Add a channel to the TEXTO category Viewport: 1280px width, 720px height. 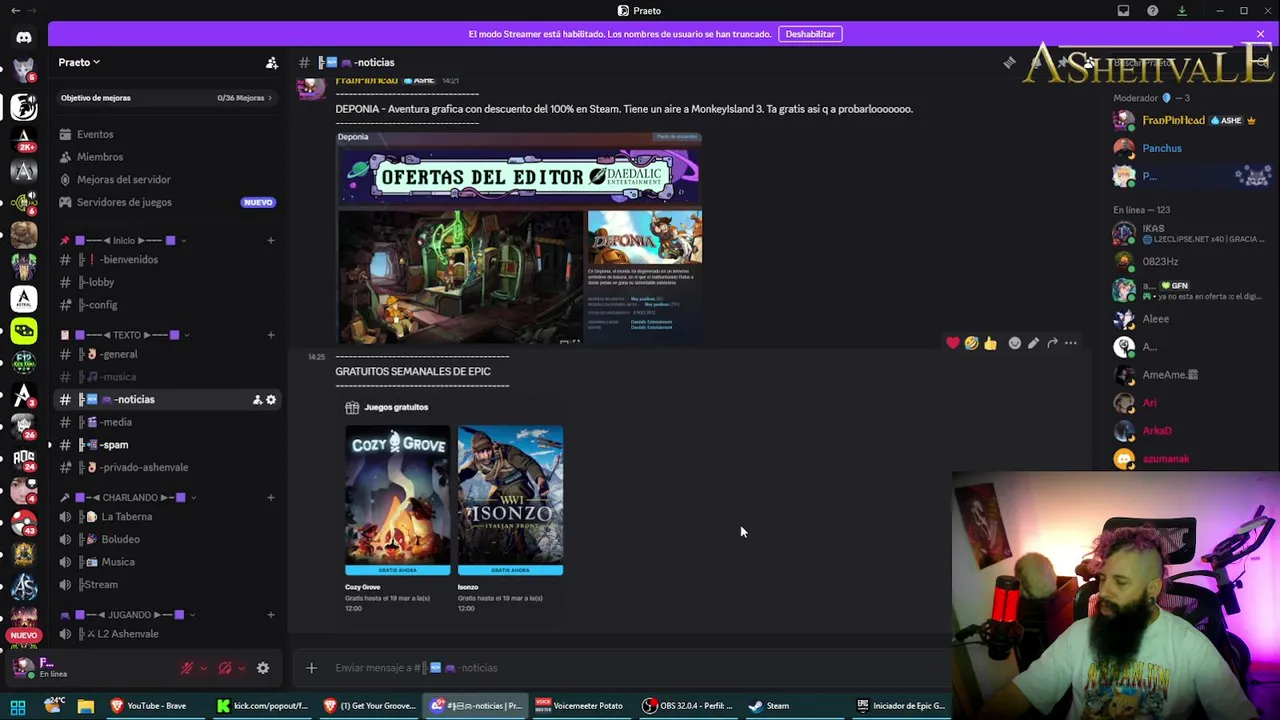[x=270, y=335]
